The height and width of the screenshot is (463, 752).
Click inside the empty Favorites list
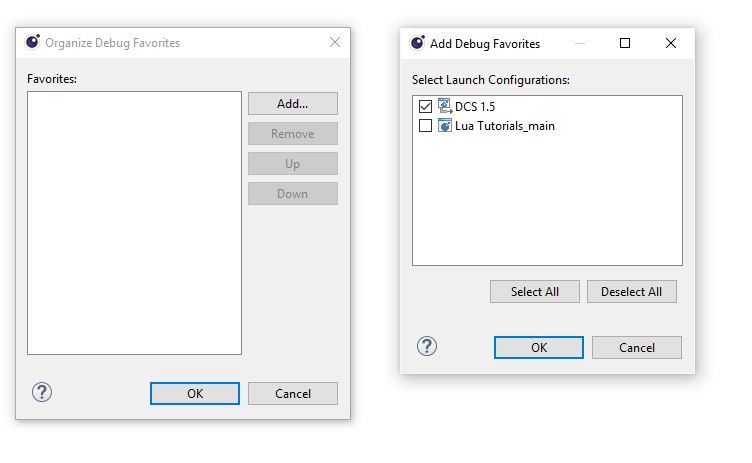coord(134,222)
